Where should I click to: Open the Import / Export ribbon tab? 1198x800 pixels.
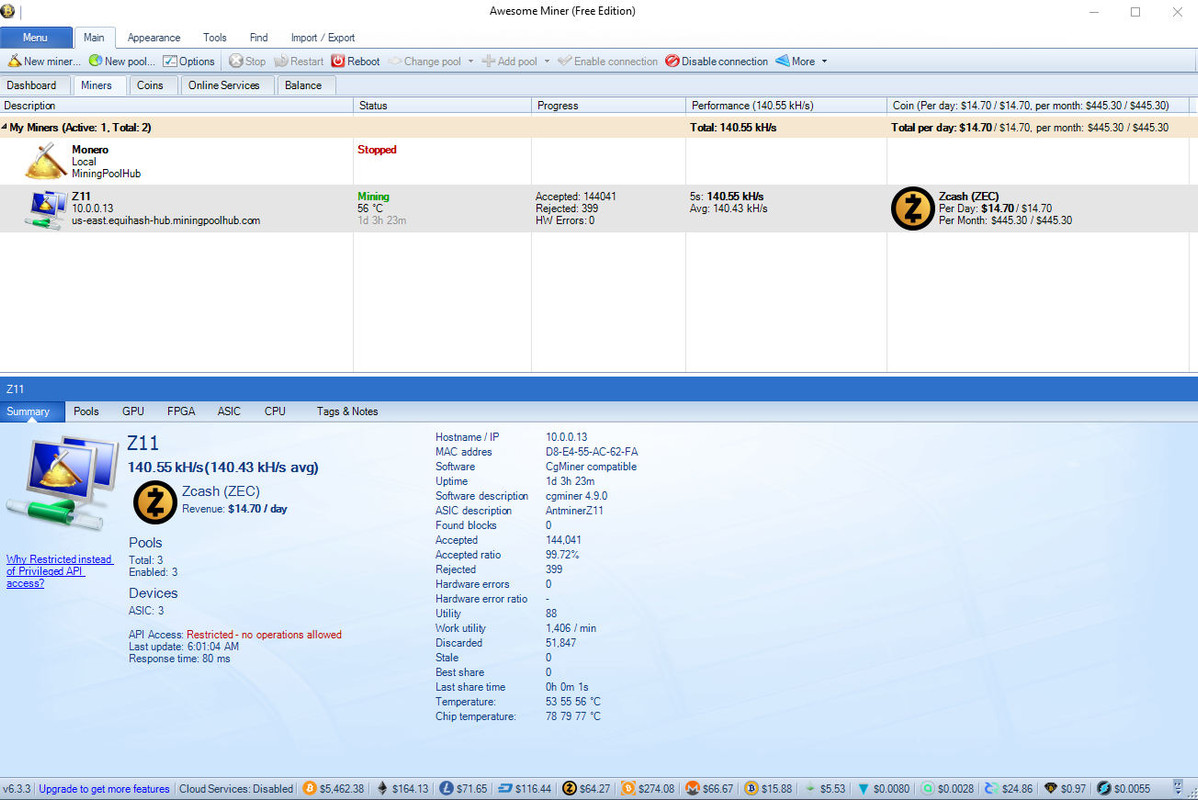(x=322, y=37)
